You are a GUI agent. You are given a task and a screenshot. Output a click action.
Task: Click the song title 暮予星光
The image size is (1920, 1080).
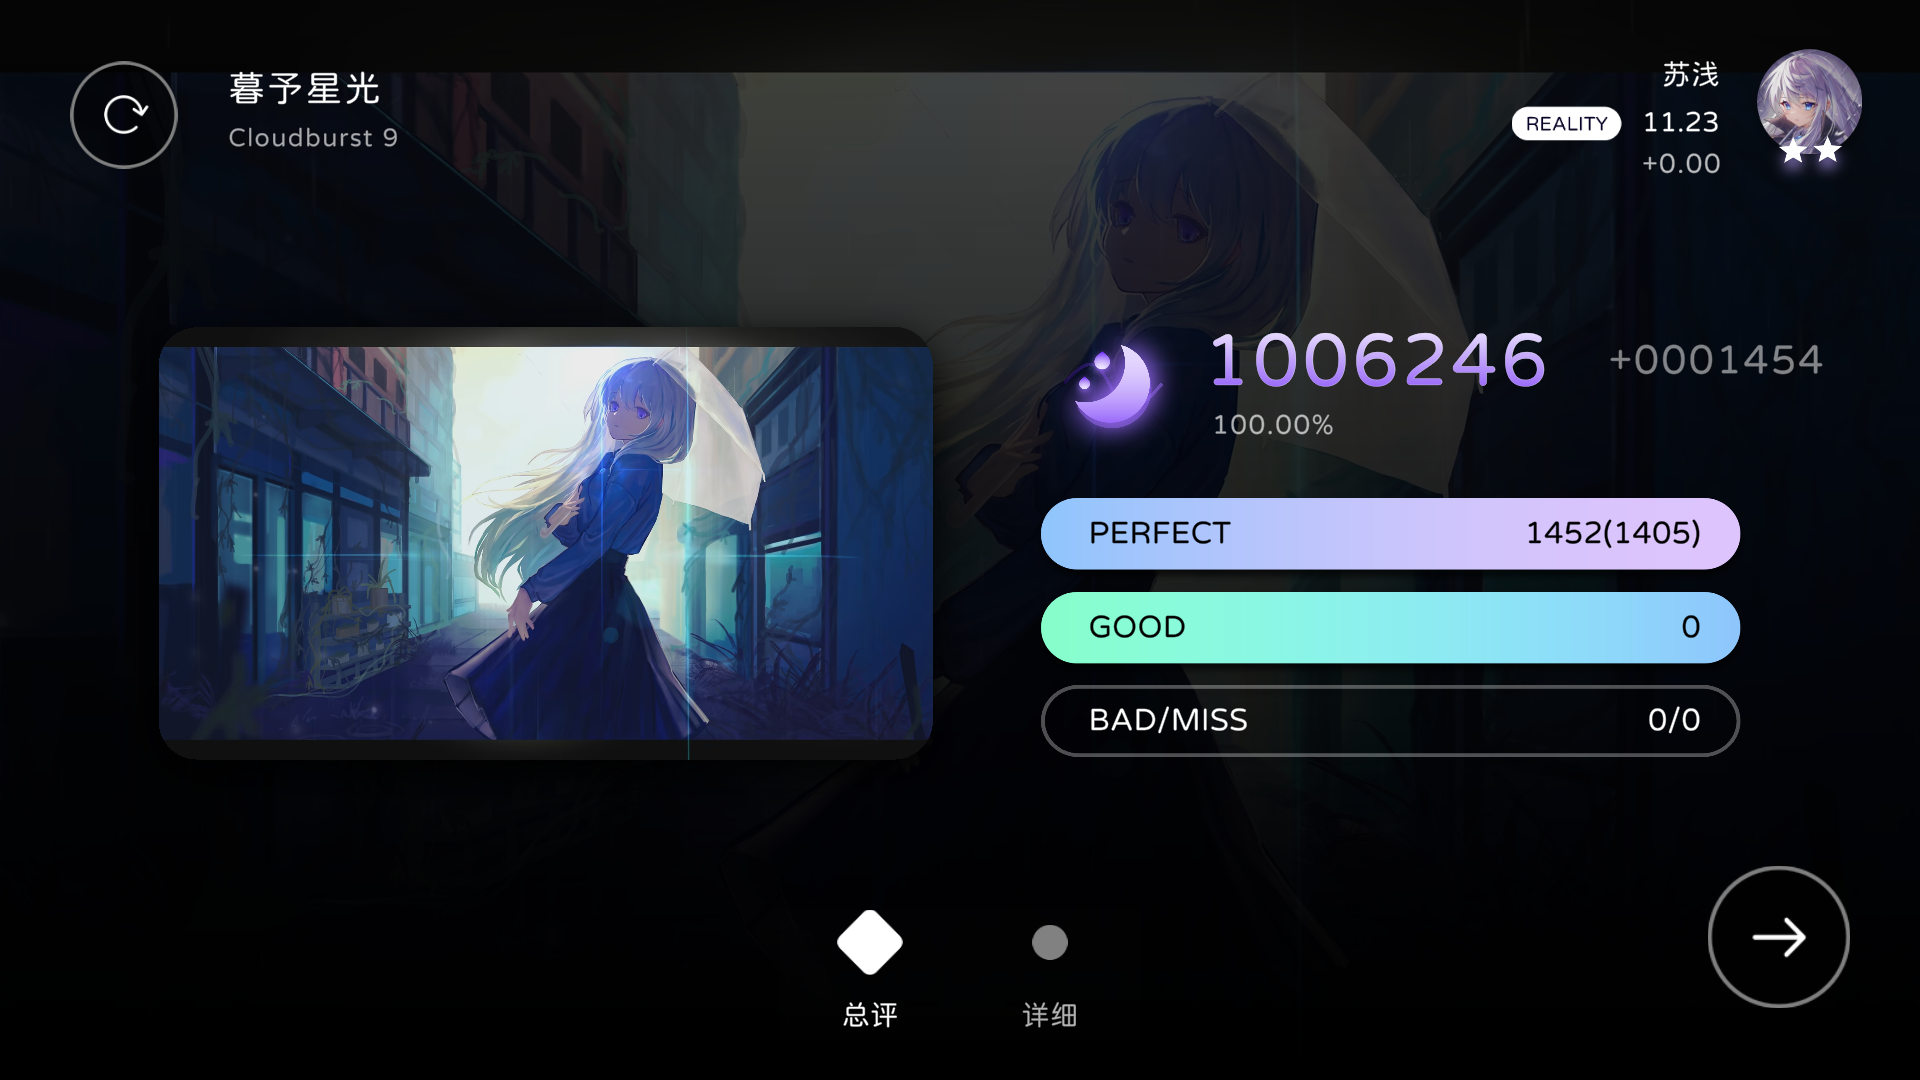point(304,89)
